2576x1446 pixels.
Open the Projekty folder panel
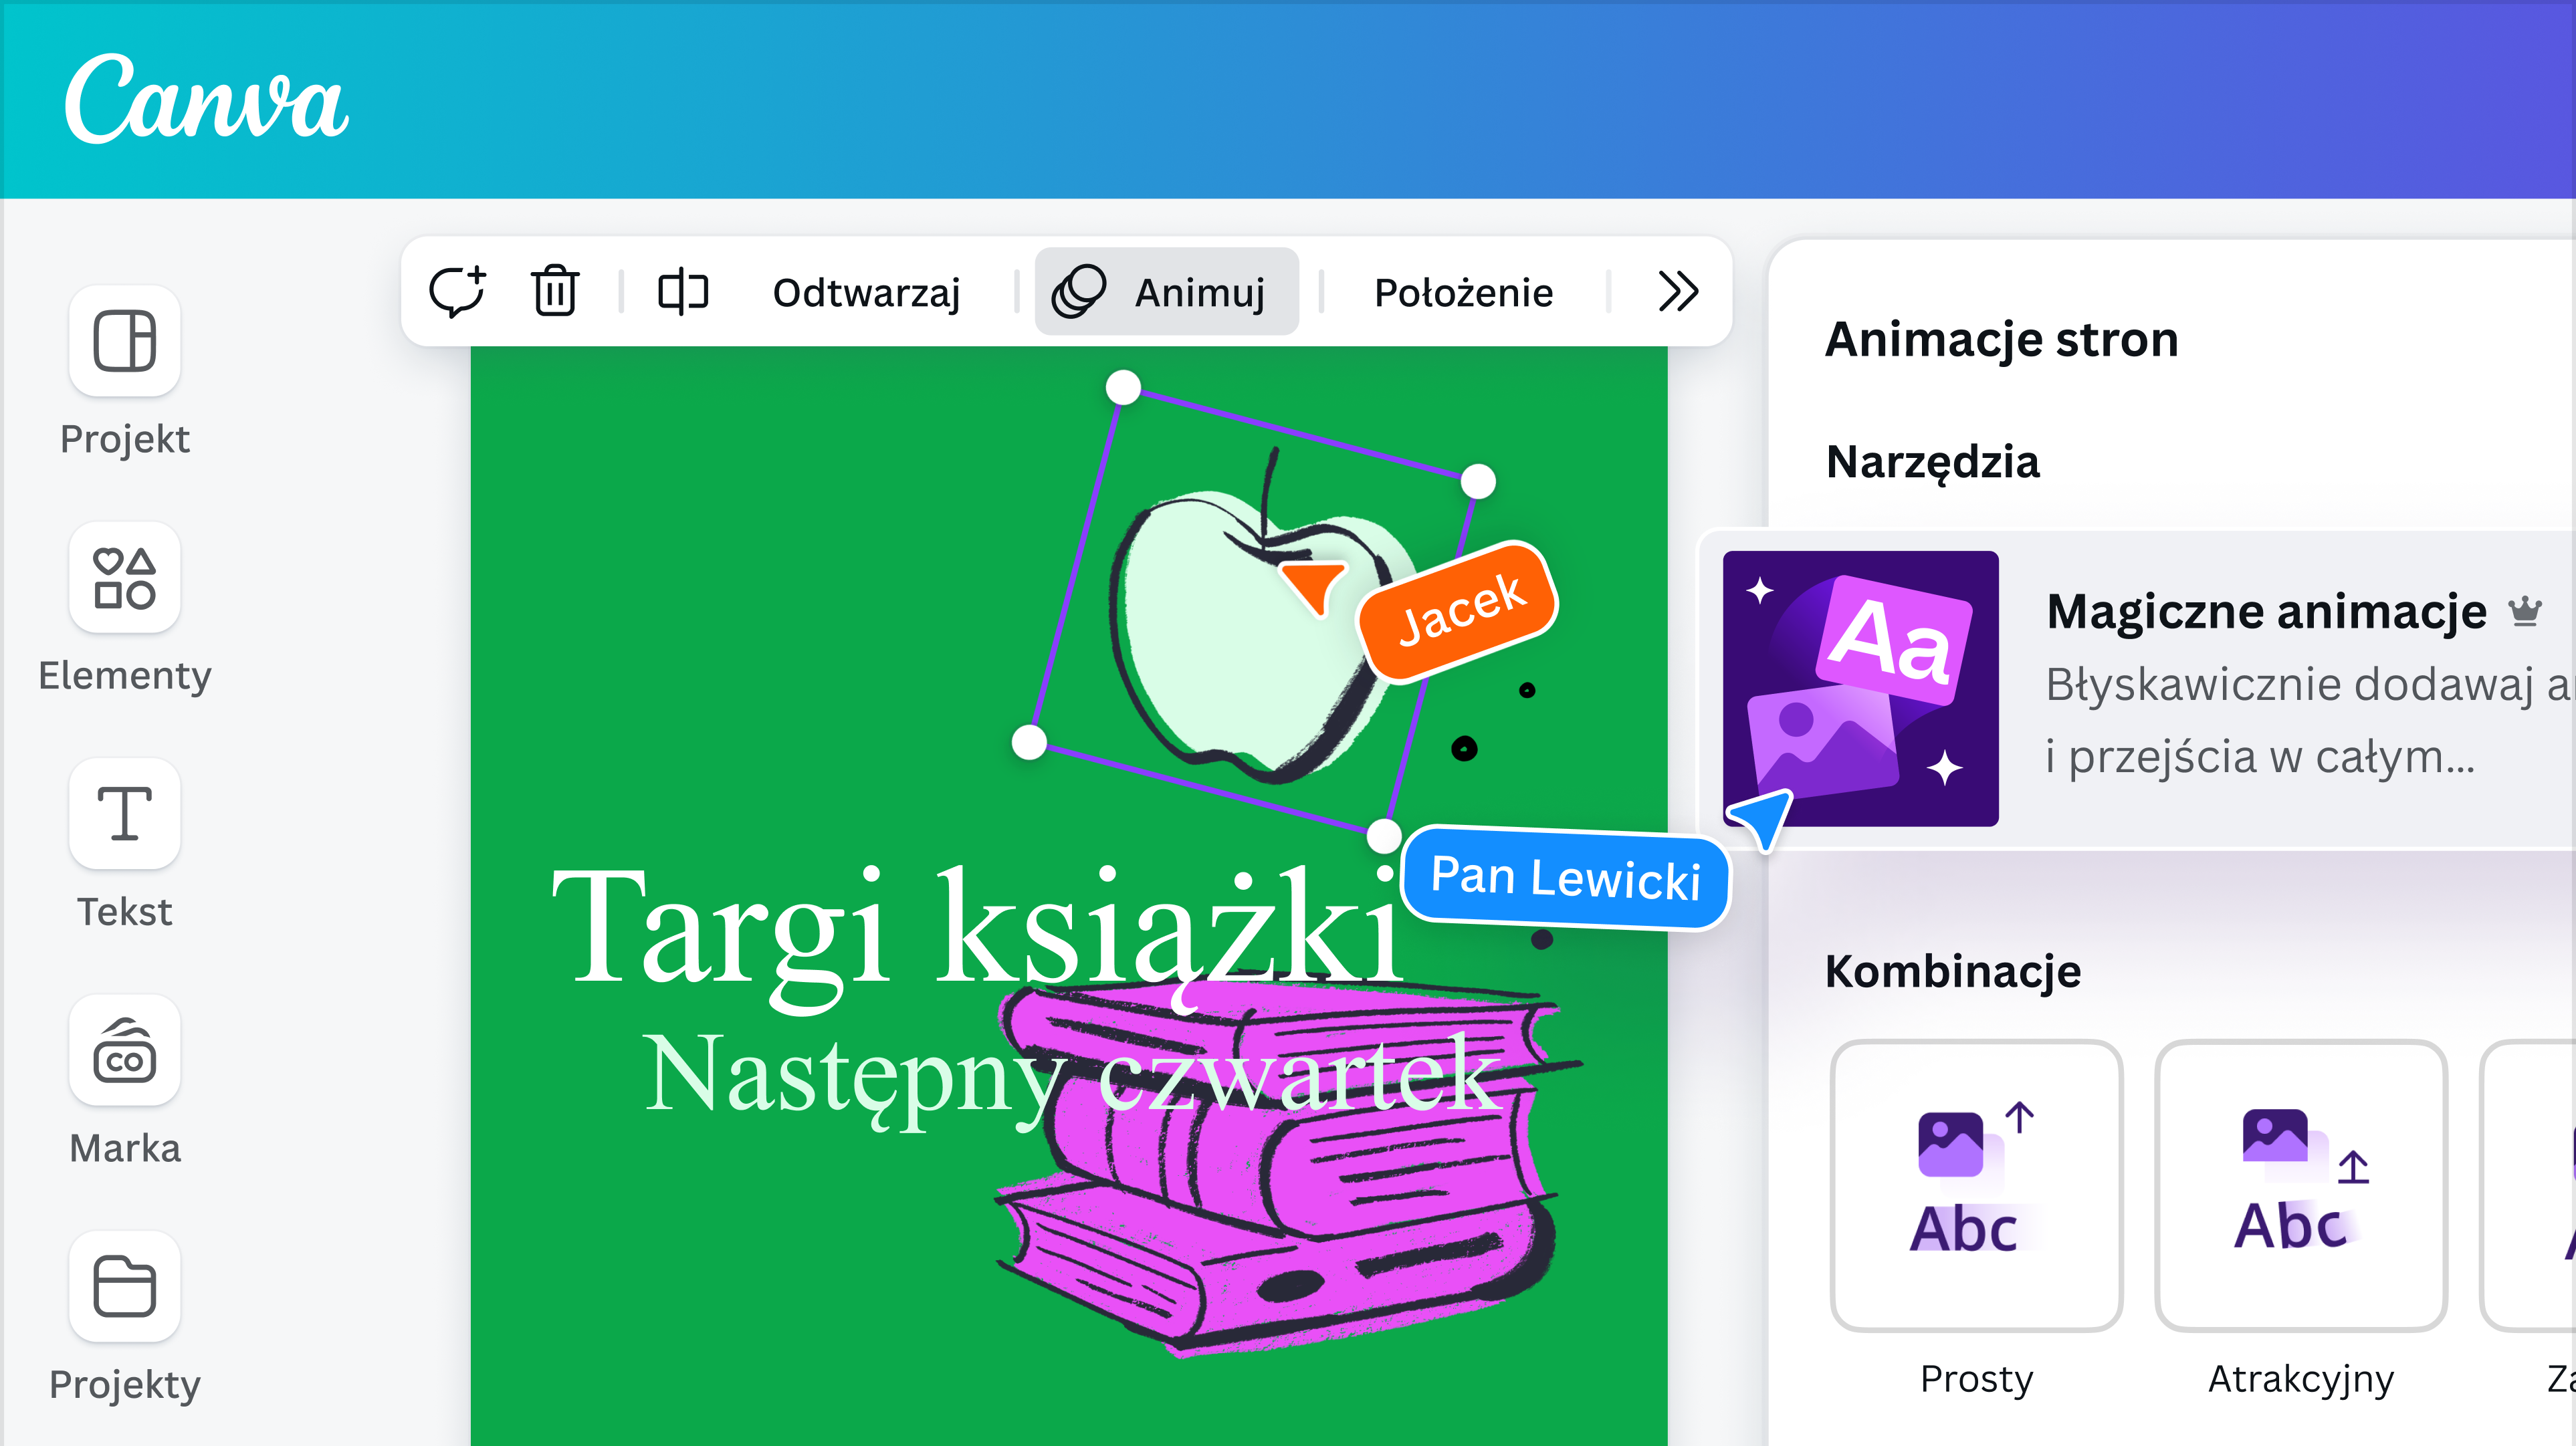[x=124, y=1287]
